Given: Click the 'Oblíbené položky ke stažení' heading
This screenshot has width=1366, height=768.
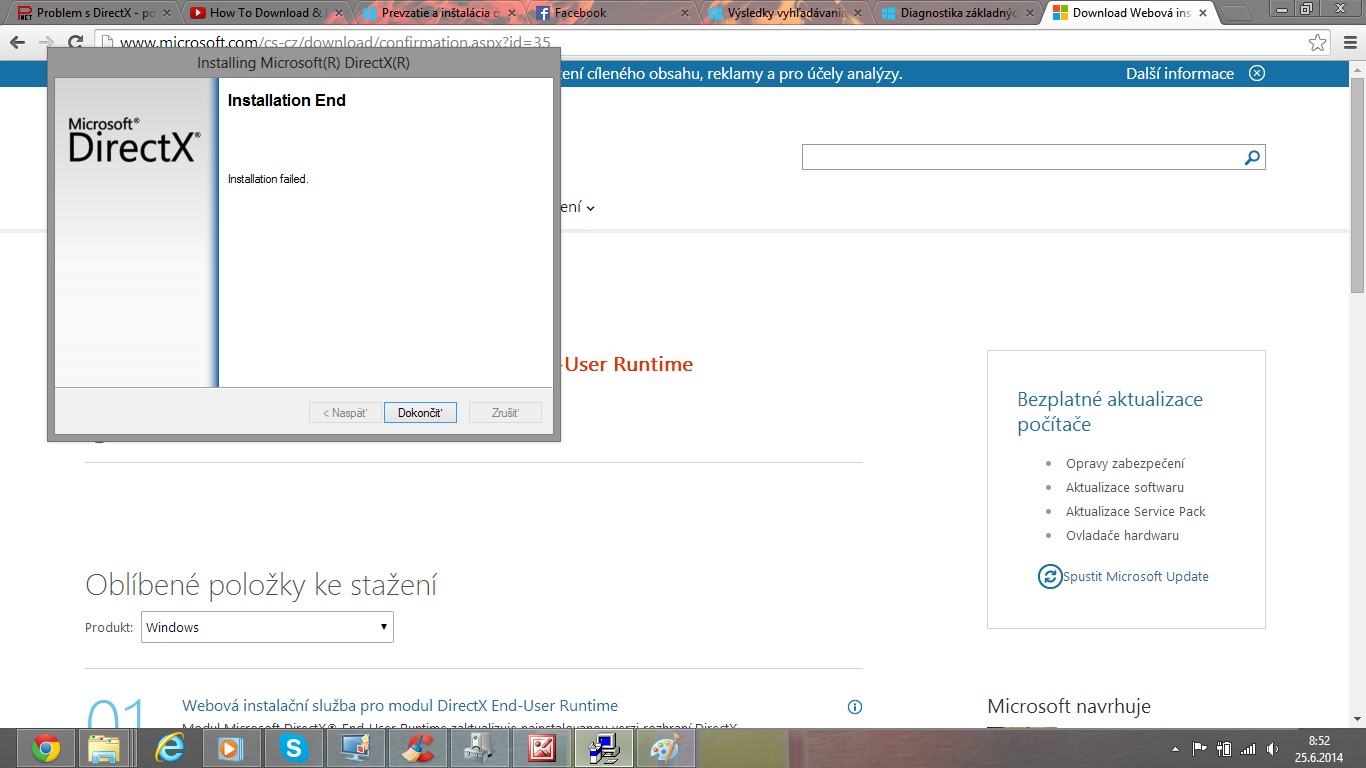Looking at the screenshot, I should [261, 585].
